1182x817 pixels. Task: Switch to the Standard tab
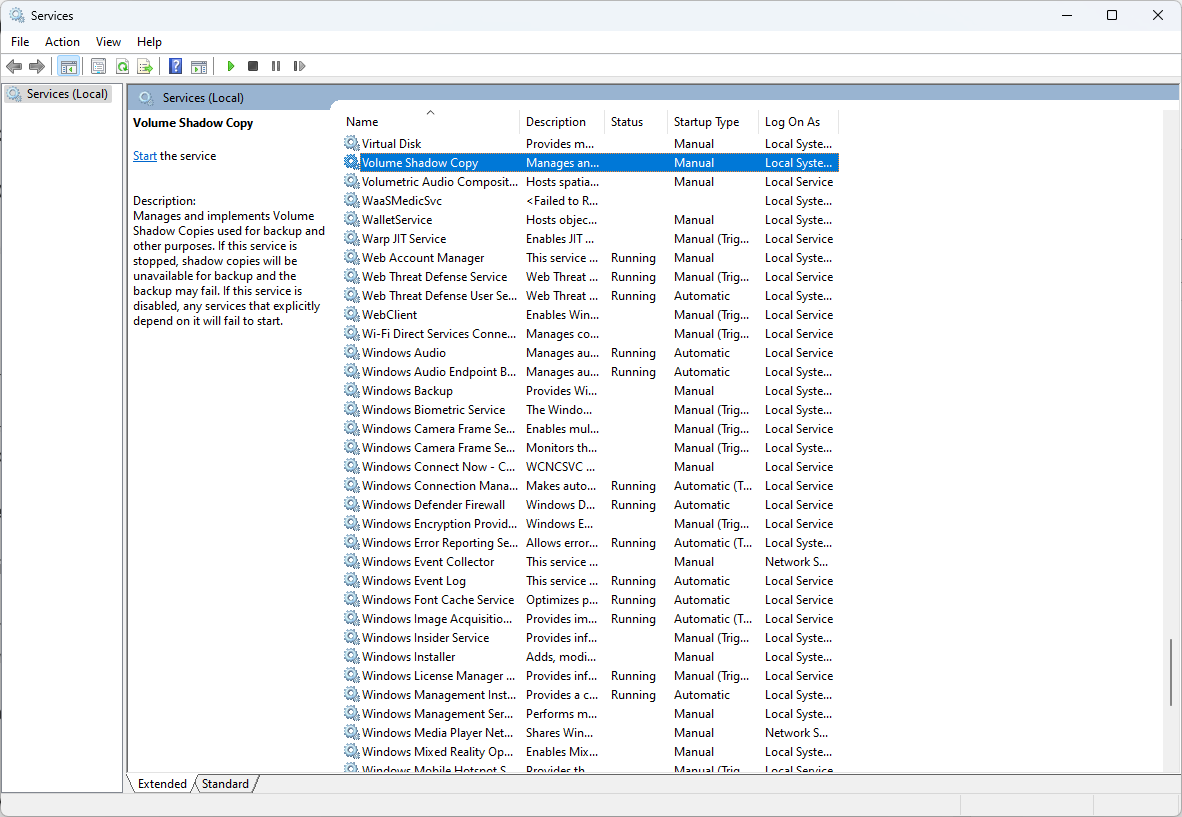tap(225, 784)
